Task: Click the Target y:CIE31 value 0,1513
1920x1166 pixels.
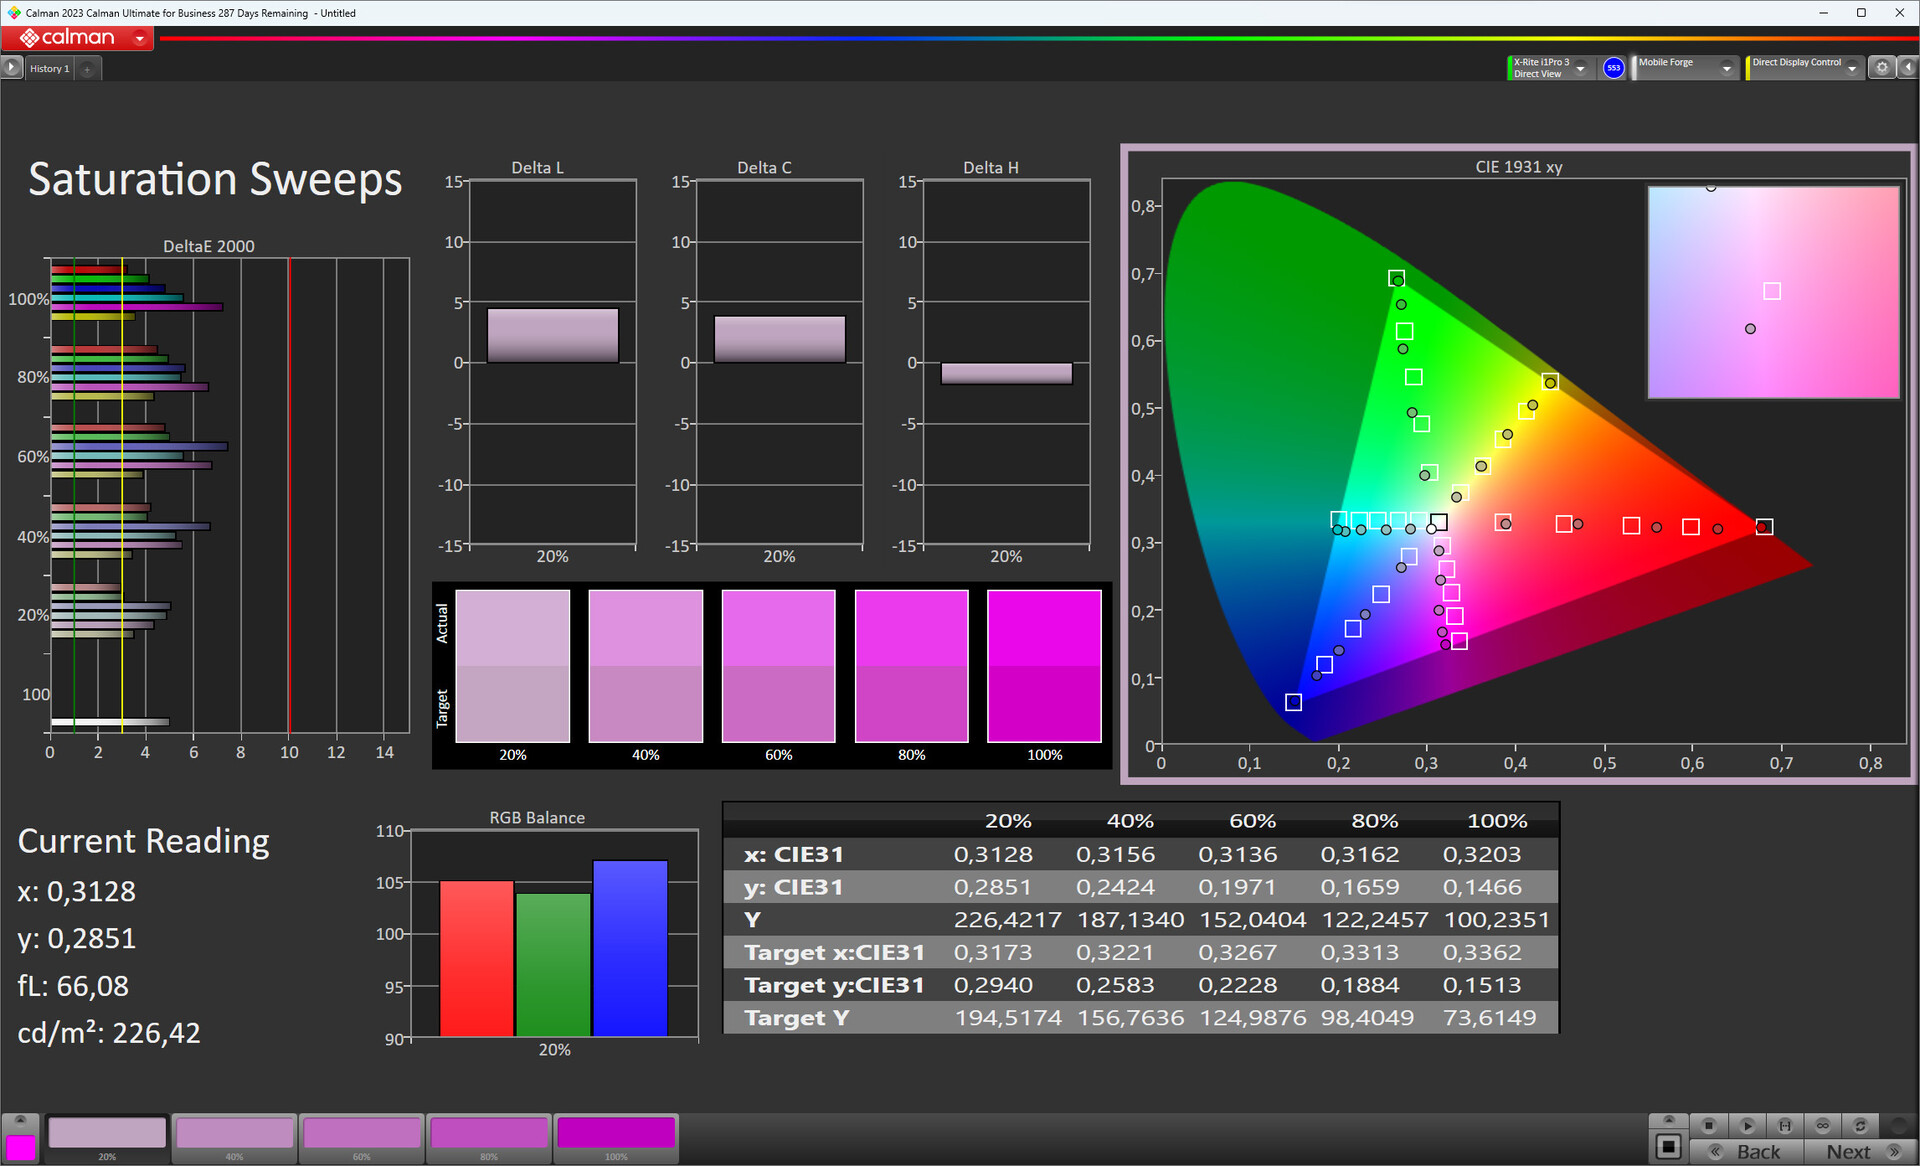Action: click(1482, 985)
